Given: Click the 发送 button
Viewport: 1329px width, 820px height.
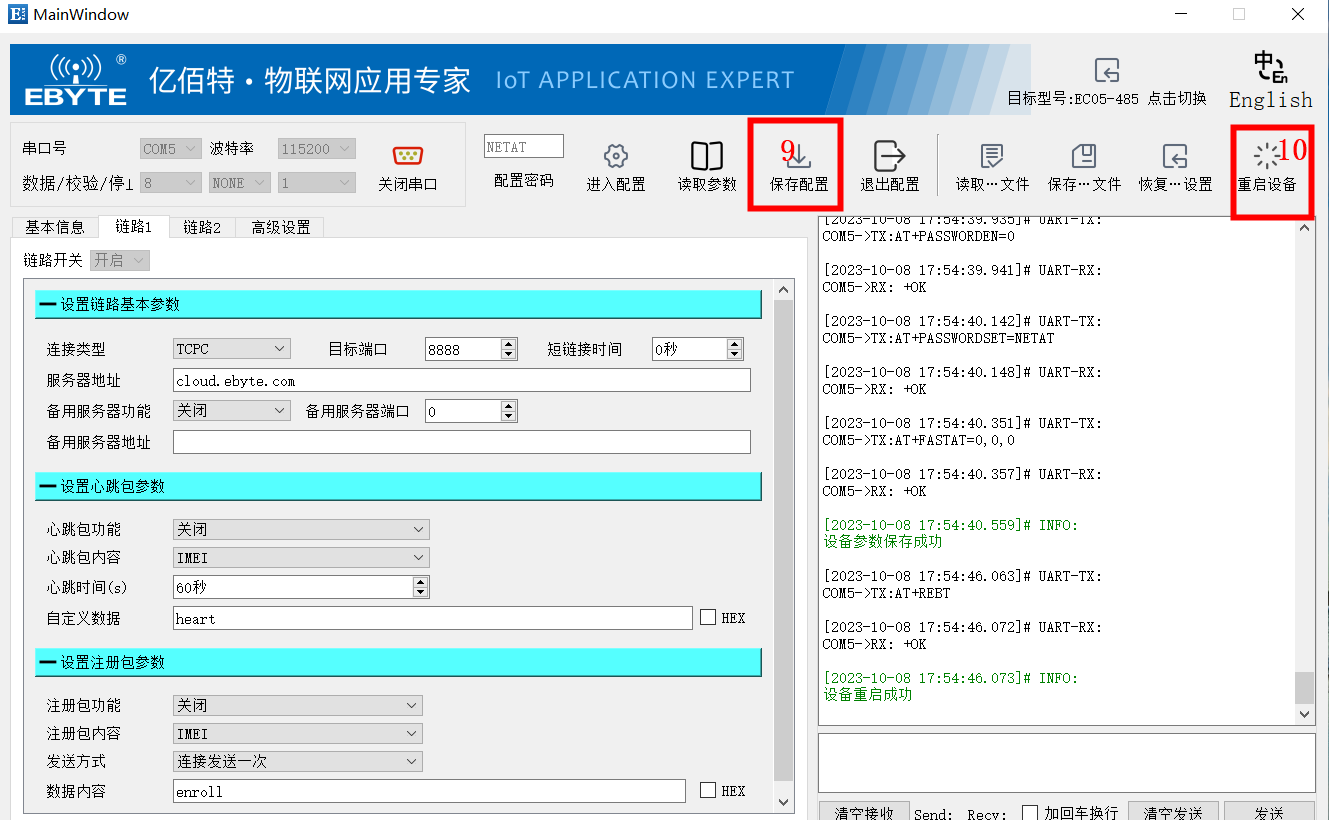Looking at the screenshot, I should click(1268, 811).
